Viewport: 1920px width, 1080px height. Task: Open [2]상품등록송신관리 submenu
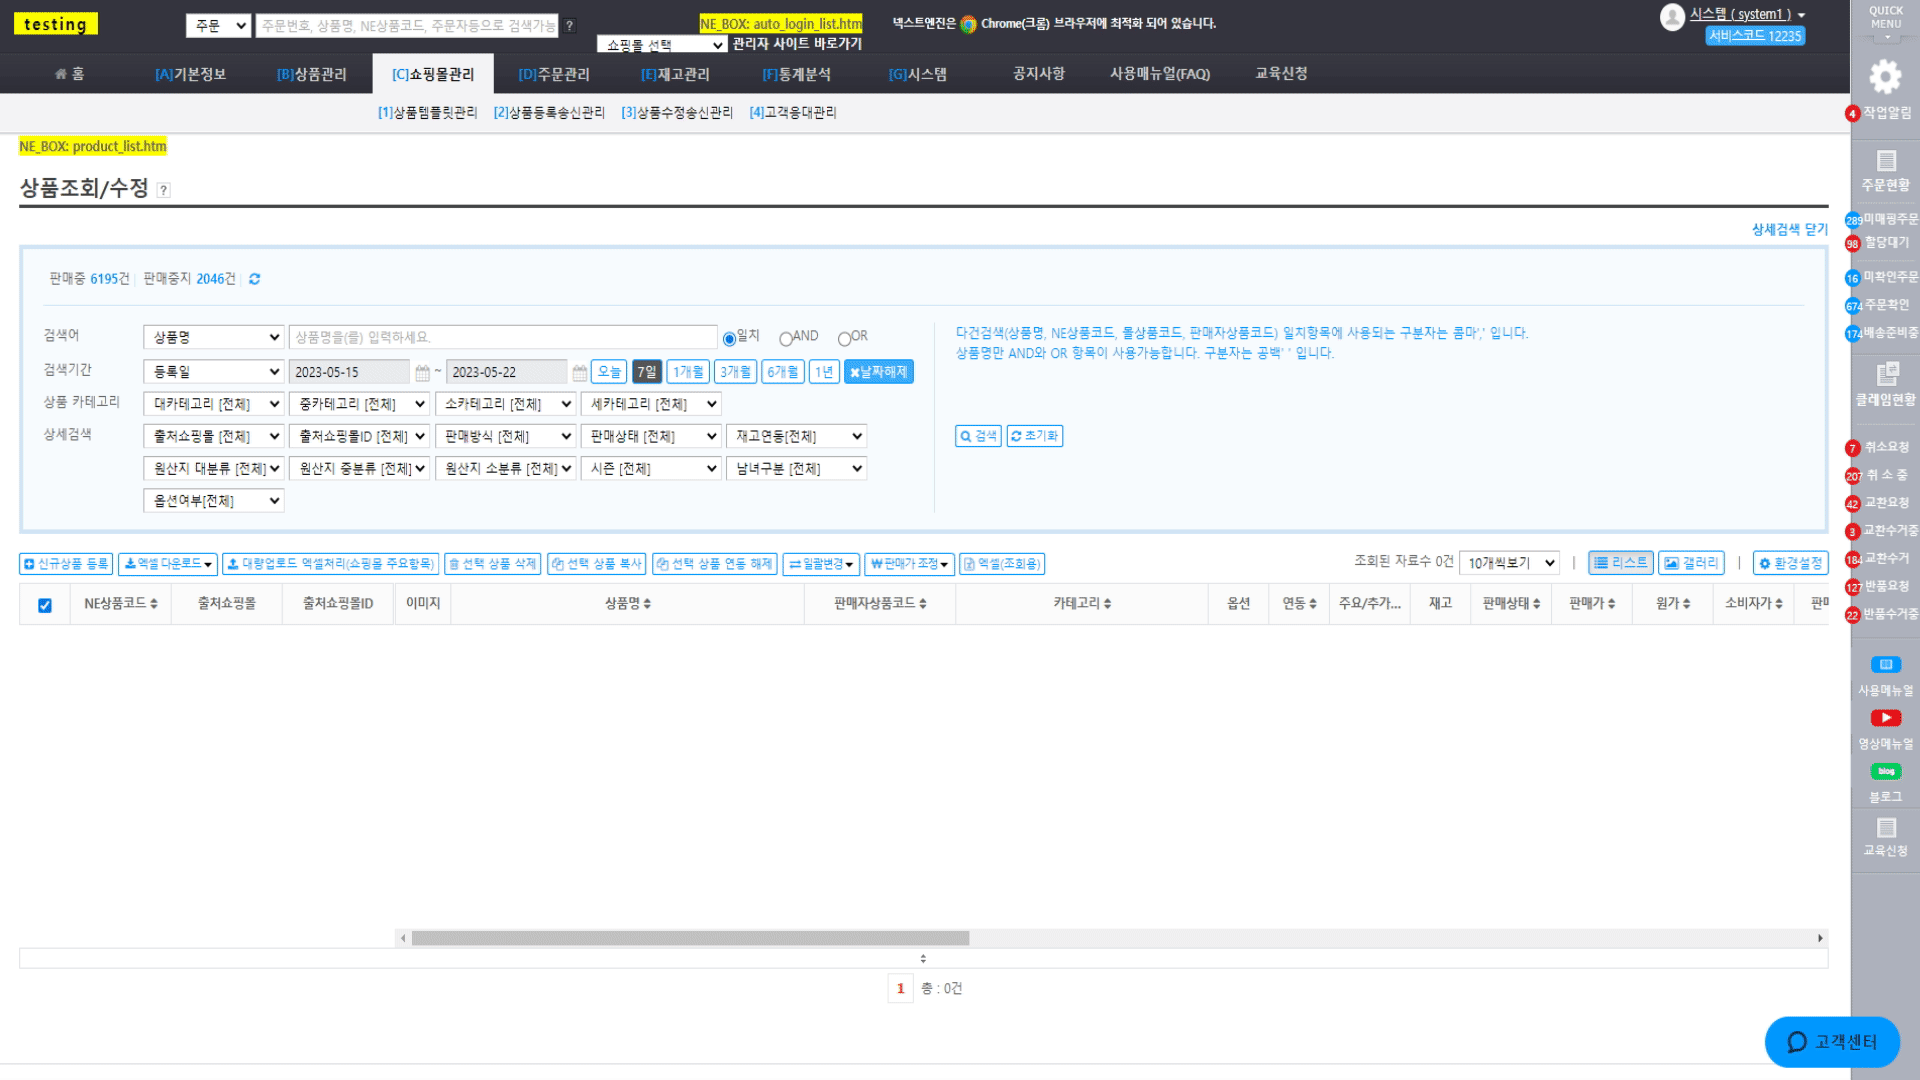pos(549,113)
